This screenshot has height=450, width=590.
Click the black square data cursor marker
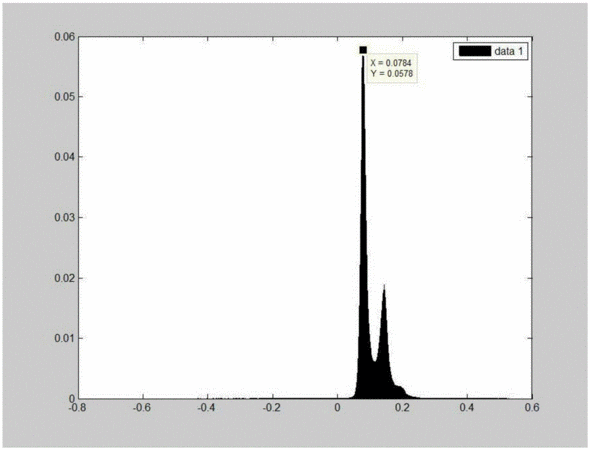(363, 50)
